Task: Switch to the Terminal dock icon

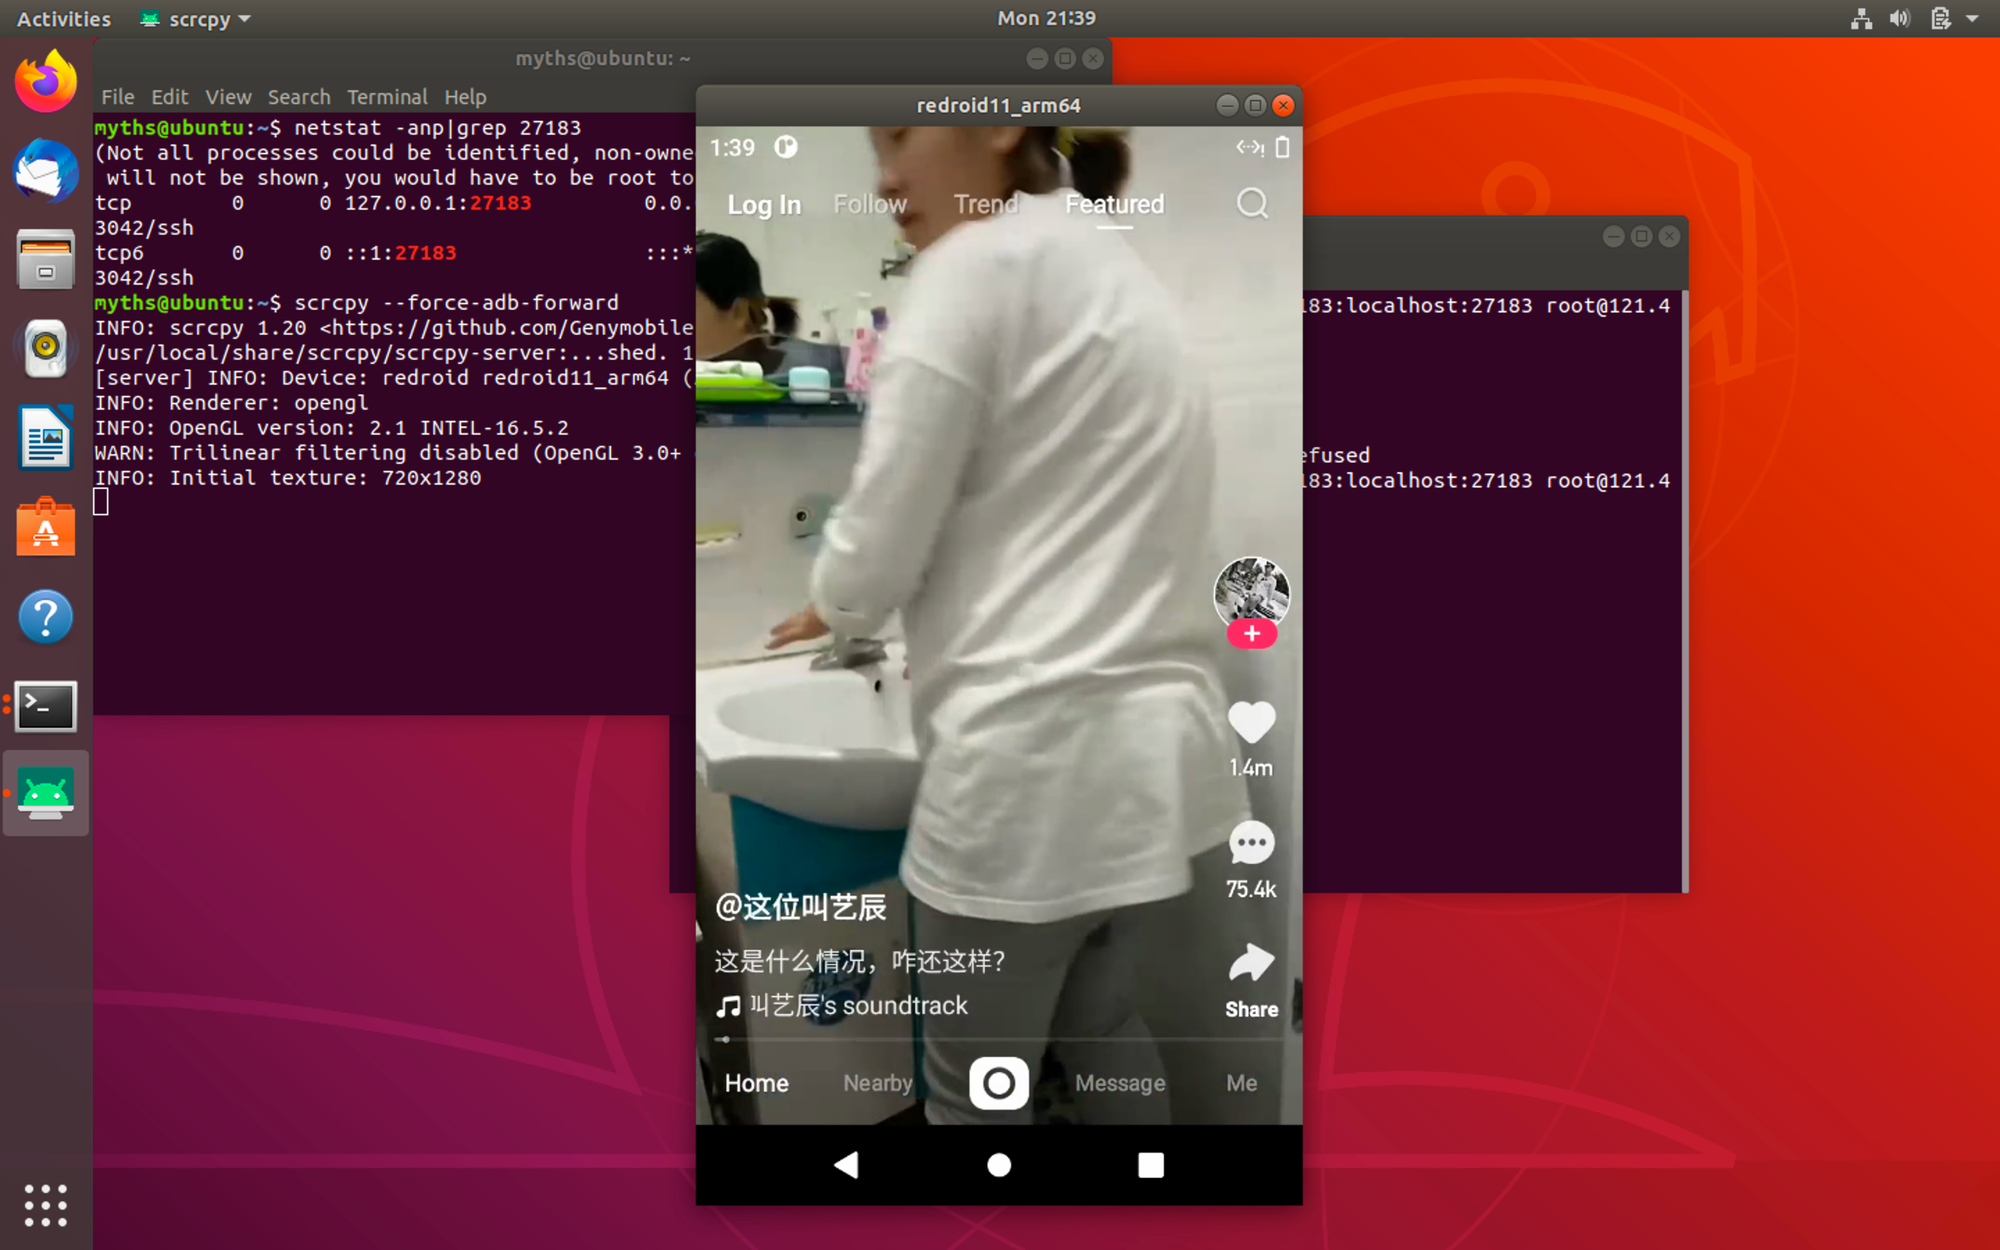Action: click(x=46, y=706)
